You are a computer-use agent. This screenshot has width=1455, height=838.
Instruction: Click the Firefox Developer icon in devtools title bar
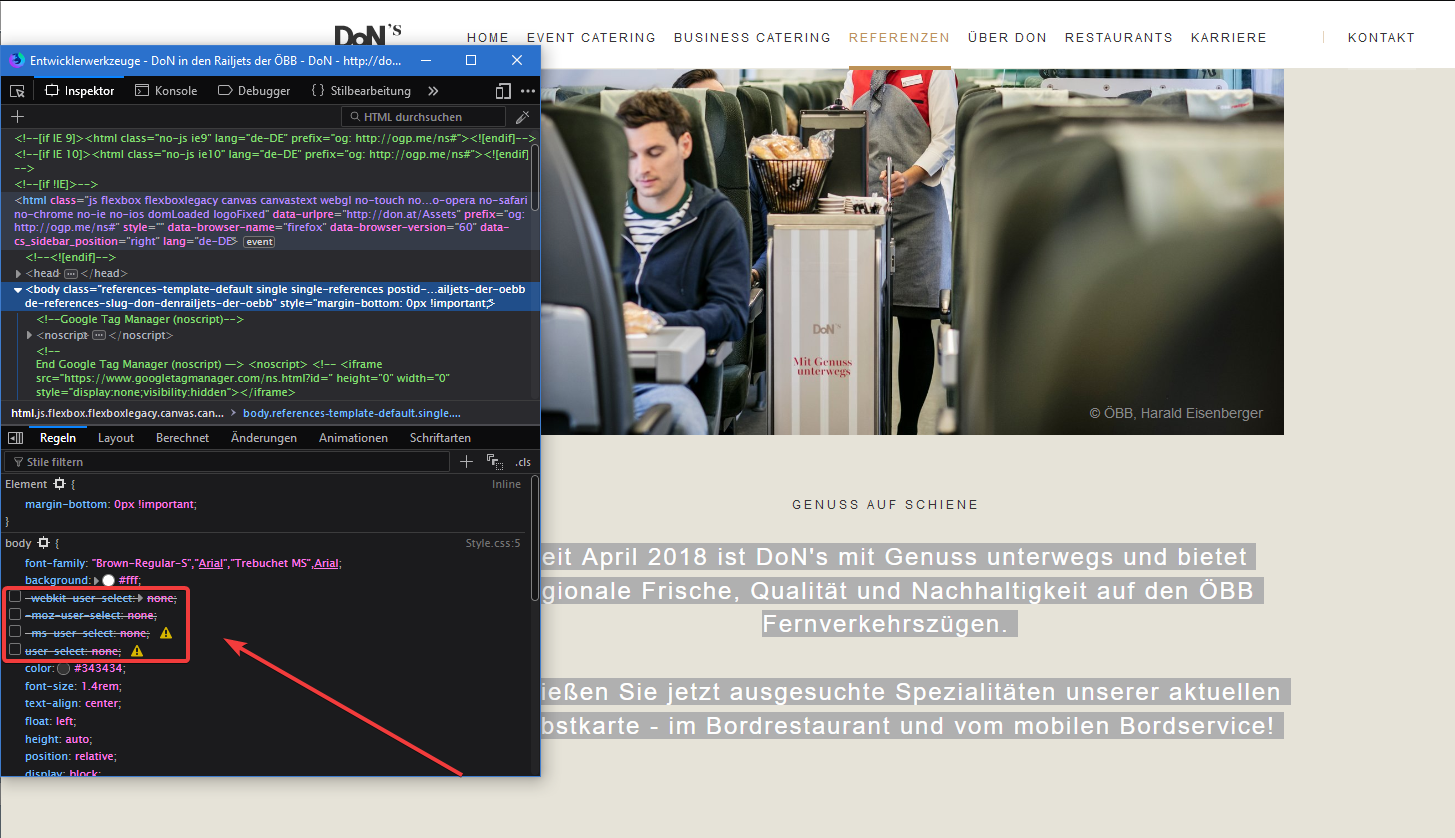click(x=17, y=60)
